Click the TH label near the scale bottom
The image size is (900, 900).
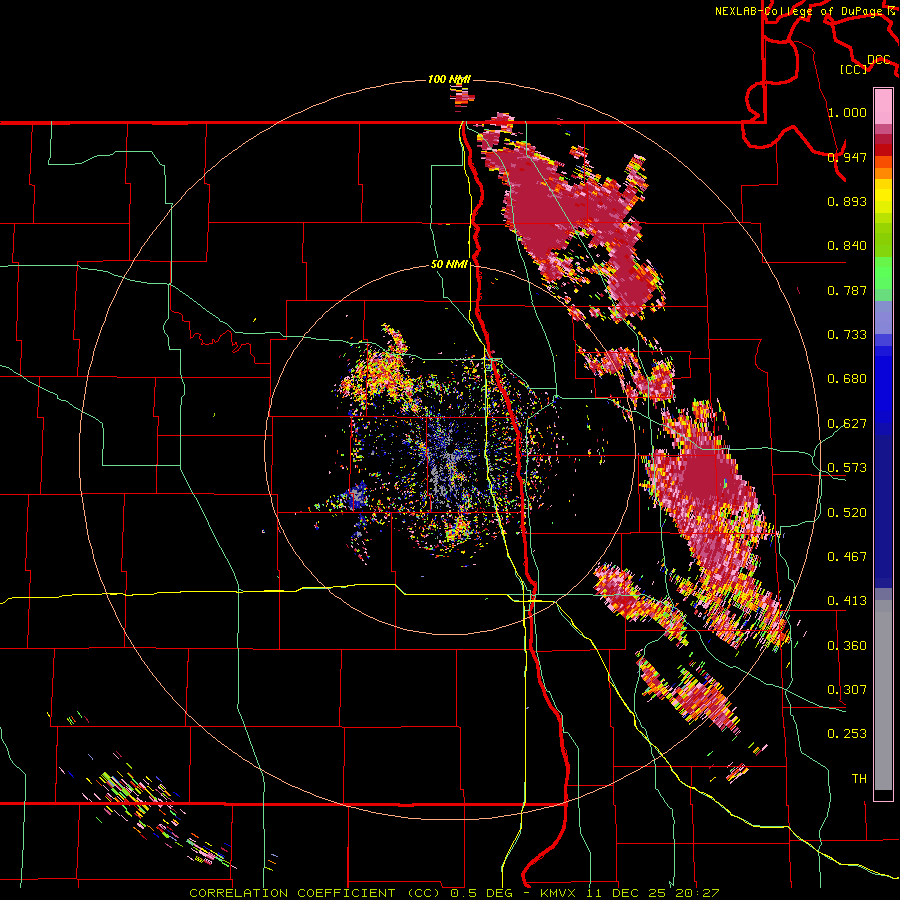pyautogui.click(x=859, y=779)
